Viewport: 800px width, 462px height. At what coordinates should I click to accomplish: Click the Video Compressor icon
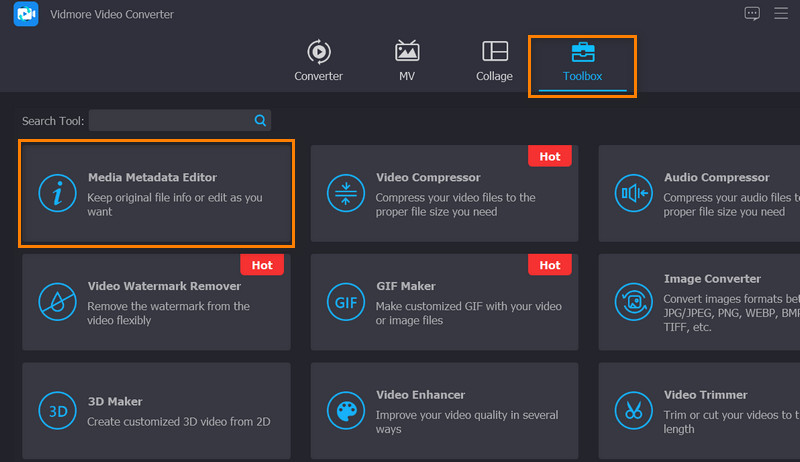pyautogui.click(x=344, y=193)
